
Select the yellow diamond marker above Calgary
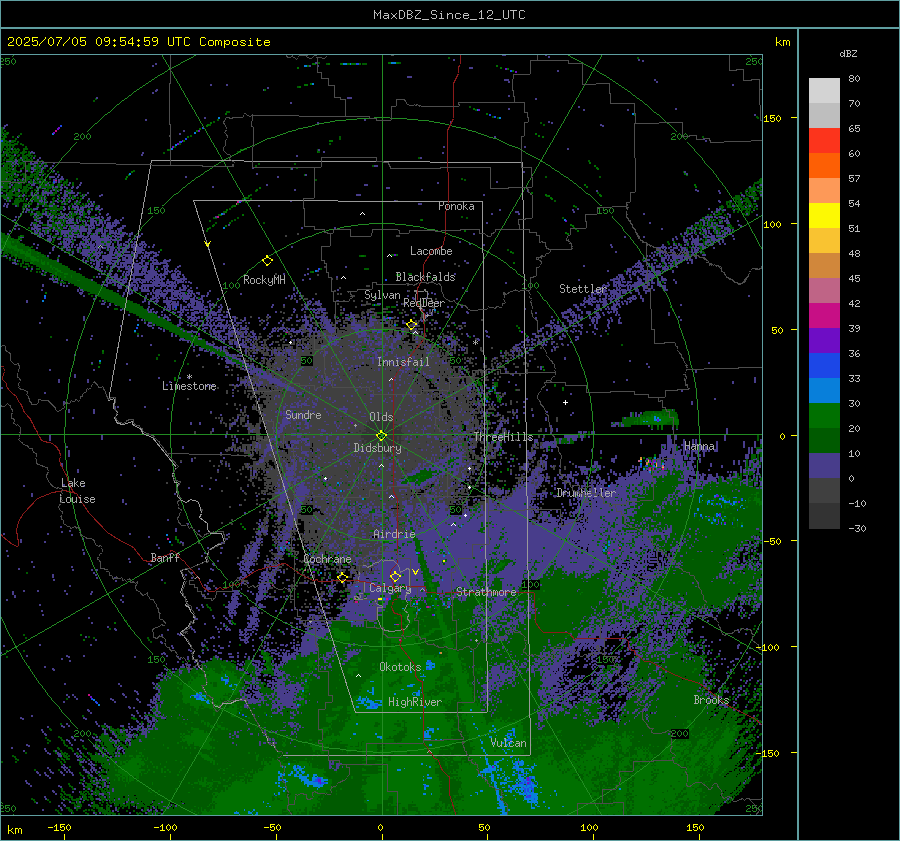point(395,576)
